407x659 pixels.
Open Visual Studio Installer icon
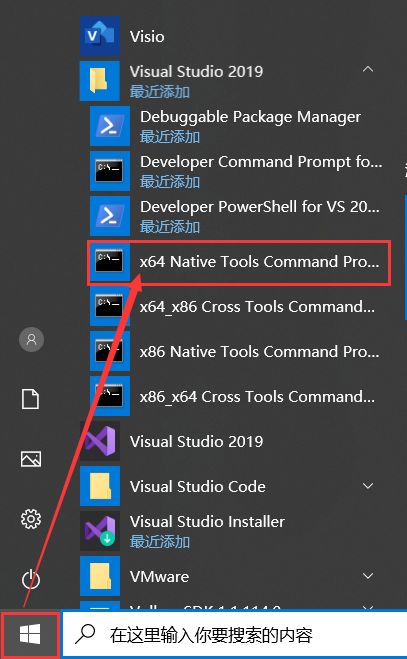click(100, 531)
